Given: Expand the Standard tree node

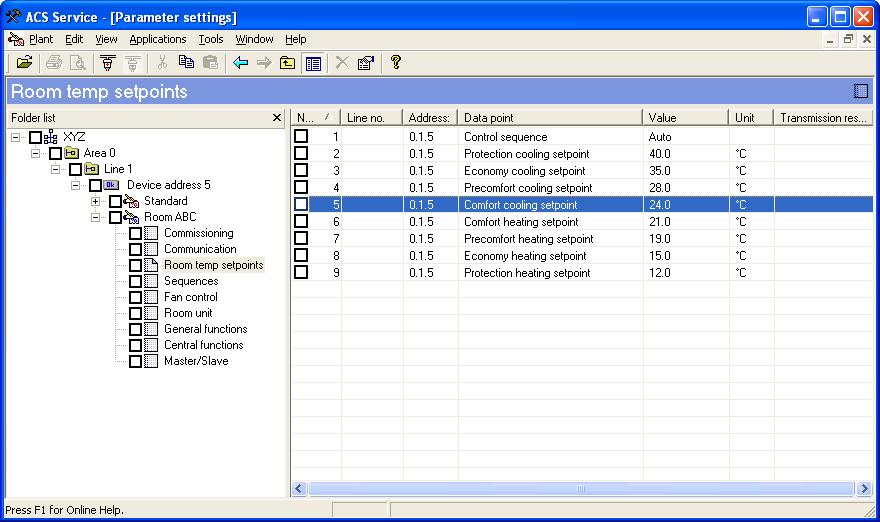Looking at the screenshot, I should (95, 201).
